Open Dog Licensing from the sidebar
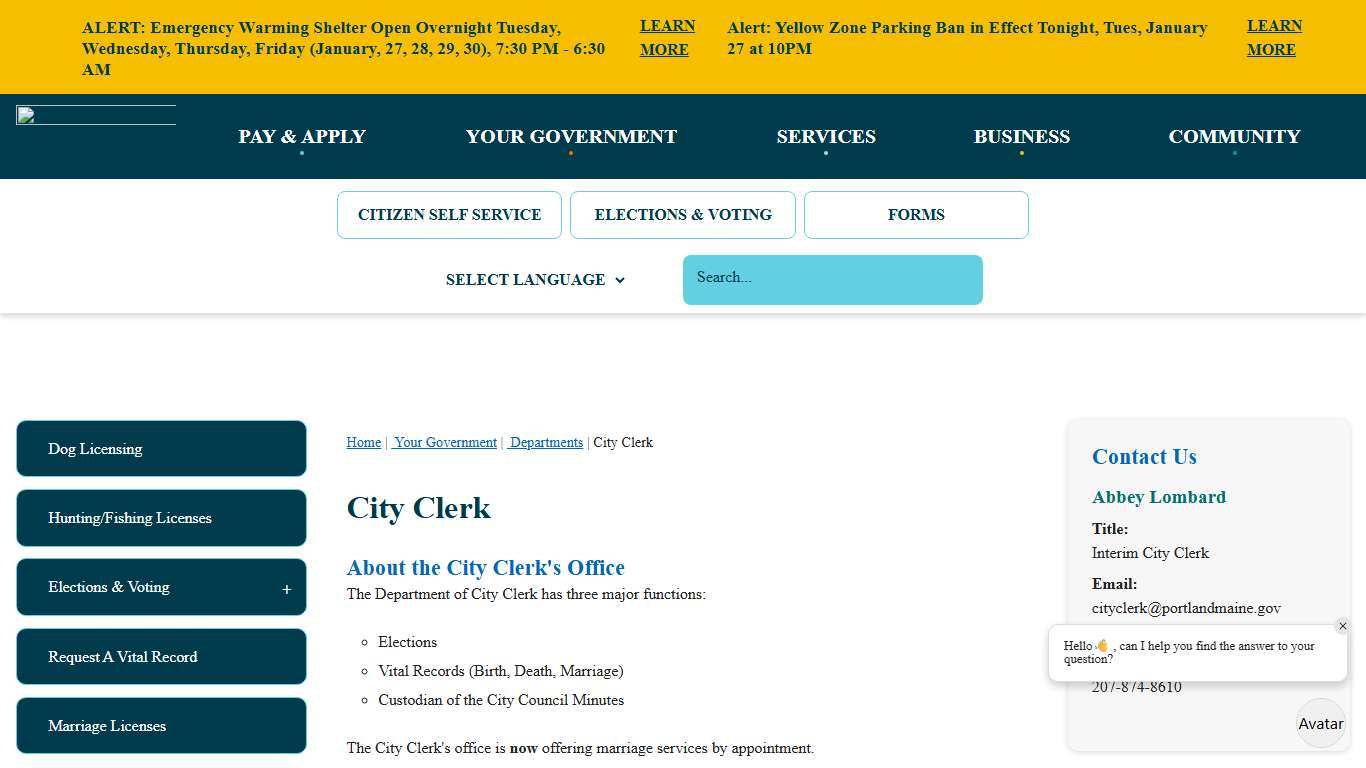The height and width of the screenshot is (768, 1366). pyautogui.click(x=161, y=448)
